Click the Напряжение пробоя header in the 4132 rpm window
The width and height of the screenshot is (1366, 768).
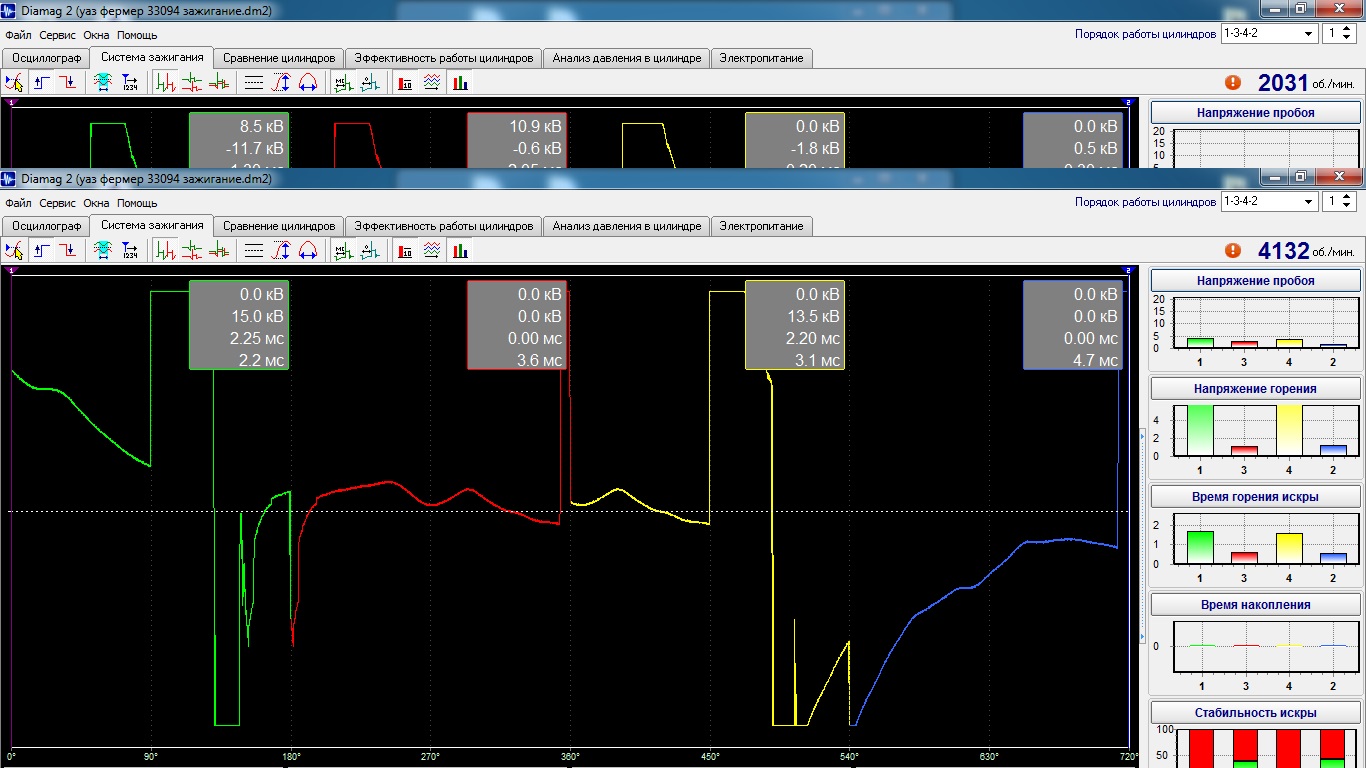1256,281
